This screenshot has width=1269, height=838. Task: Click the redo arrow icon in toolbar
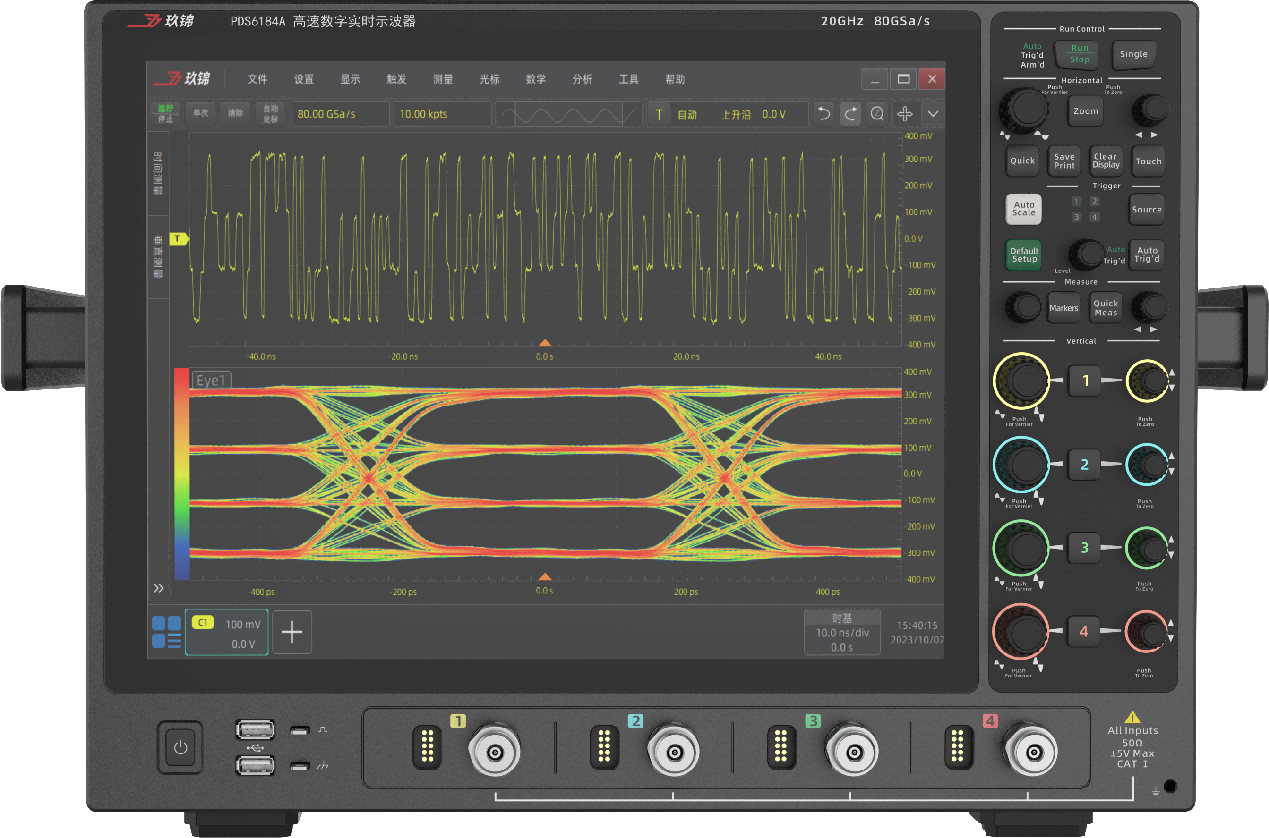(850, 114)
